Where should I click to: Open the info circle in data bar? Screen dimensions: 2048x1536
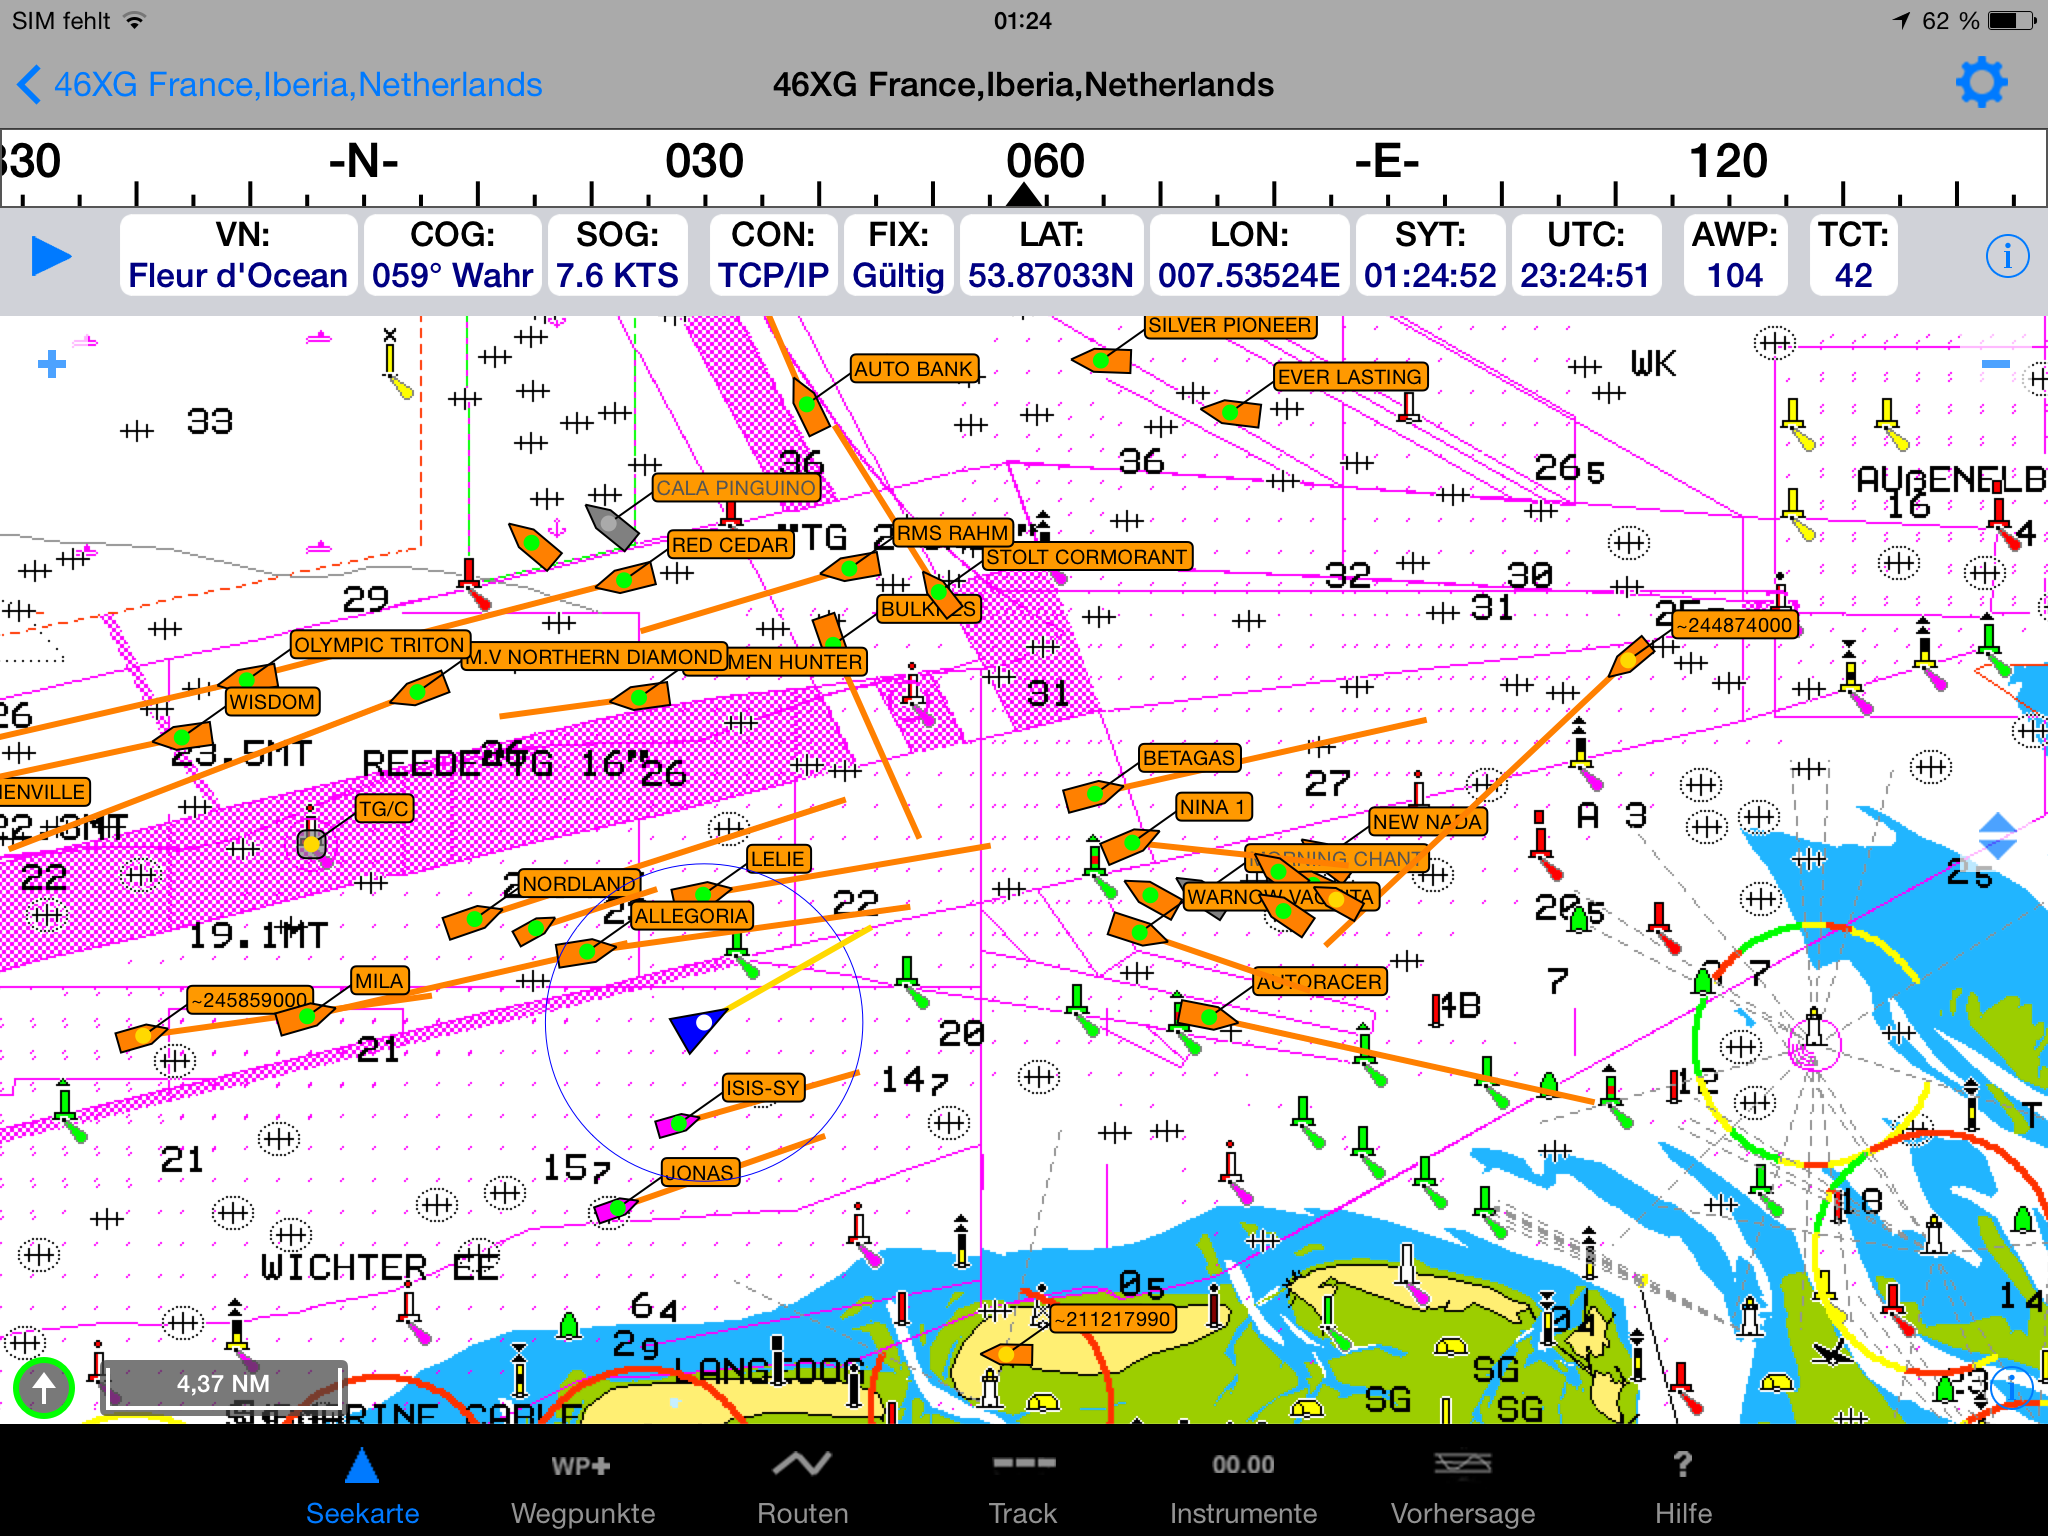pyautogui.click(x=2006, y=256)
